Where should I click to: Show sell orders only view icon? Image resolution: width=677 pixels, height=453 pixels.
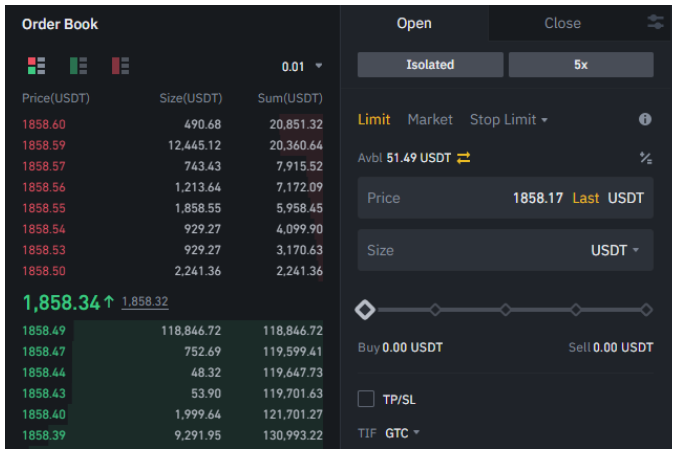click(x=120, y=66)
